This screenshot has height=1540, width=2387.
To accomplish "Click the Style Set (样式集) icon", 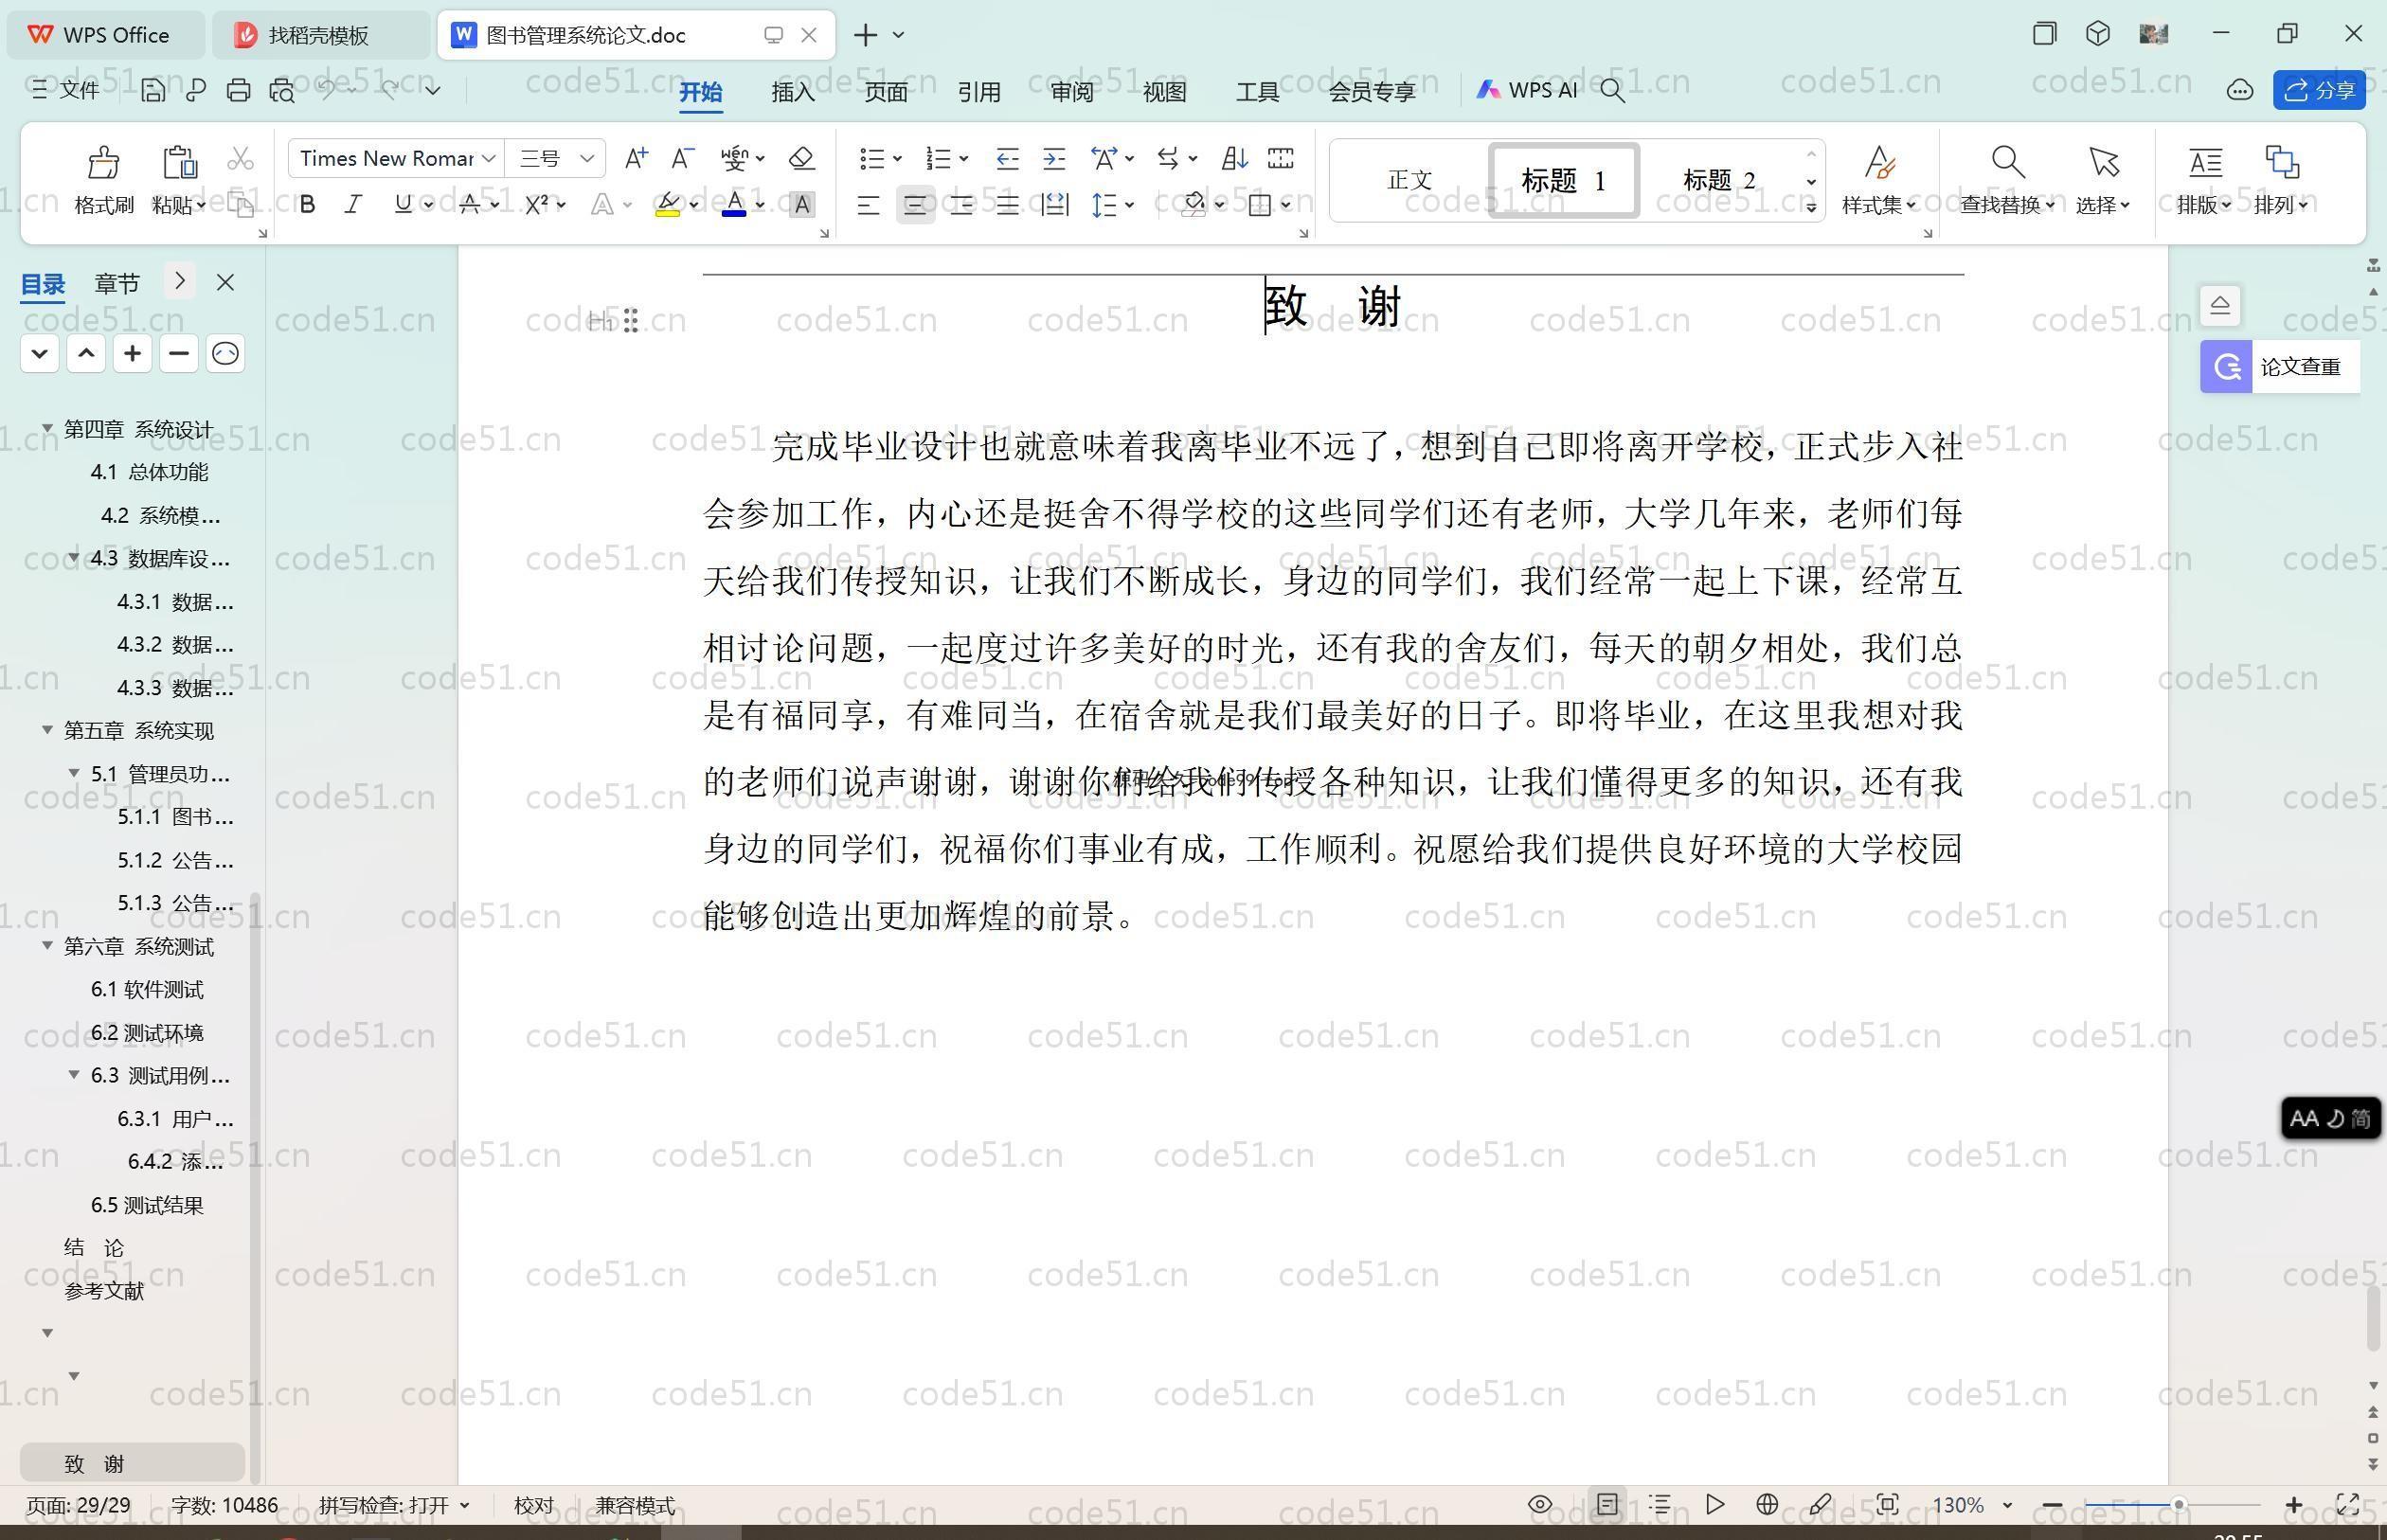I will [1879, 162].
